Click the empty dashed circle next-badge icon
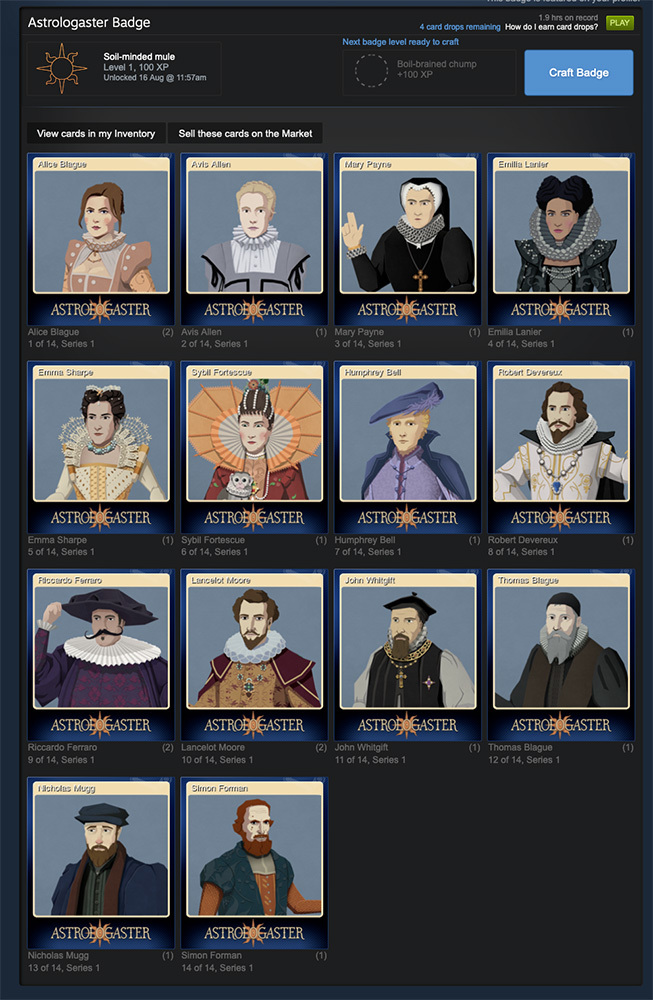 [371, 70]
